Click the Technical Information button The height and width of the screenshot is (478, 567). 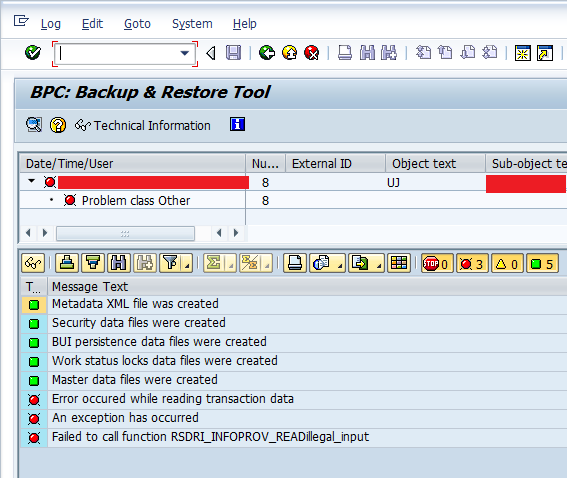pyautogui.click(x=142, y=125)
